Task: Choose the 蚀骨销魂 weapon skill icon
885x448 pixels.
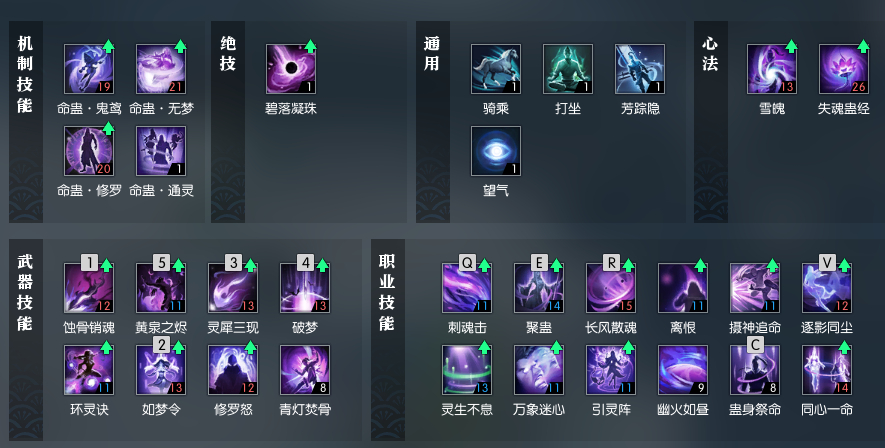Action: point(89,288)
